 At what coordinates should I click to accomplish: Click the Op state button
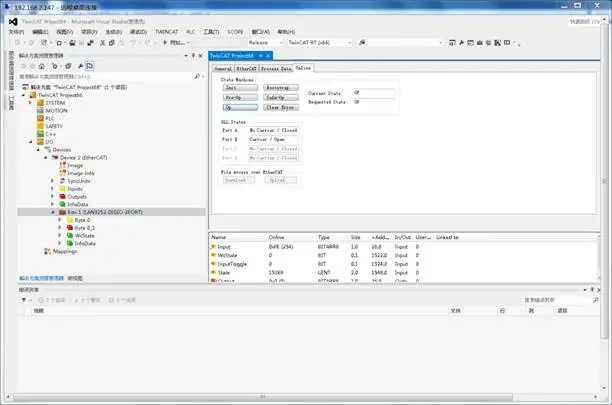240,107
